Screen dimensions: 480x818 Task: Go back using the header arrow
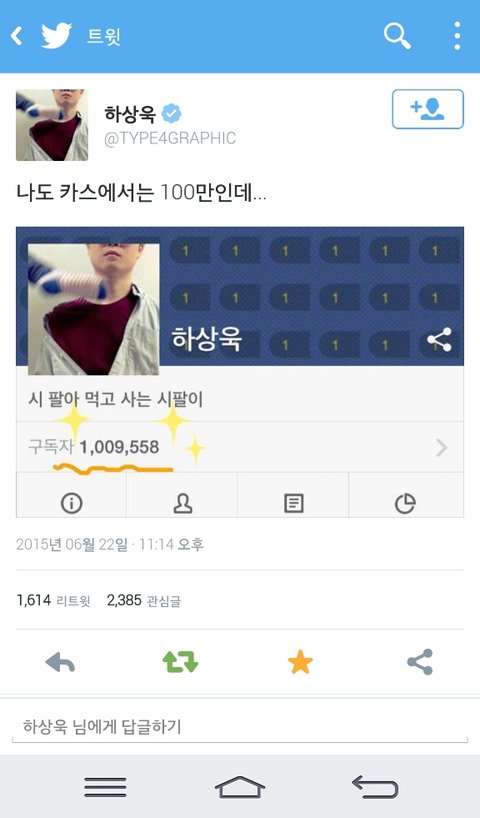[x=17, y=36]
